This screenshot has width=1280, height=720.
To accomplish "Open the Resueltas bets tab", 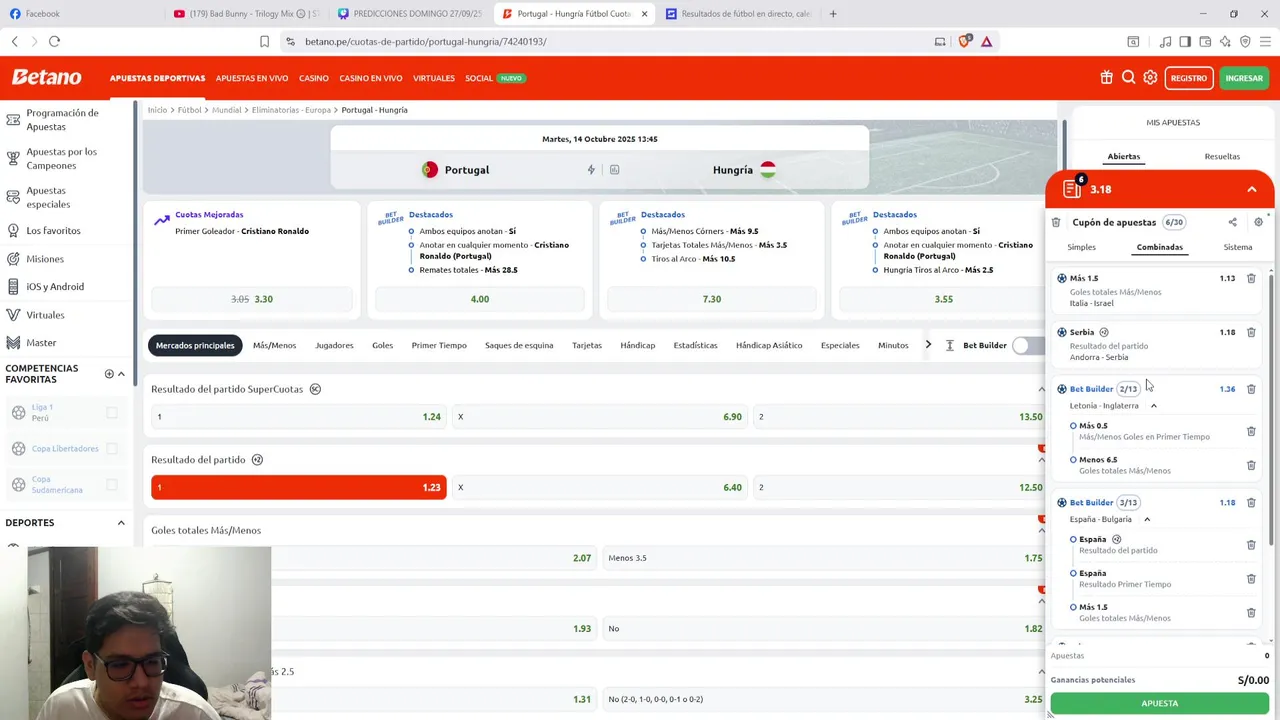I will [x=1222, y=156].
